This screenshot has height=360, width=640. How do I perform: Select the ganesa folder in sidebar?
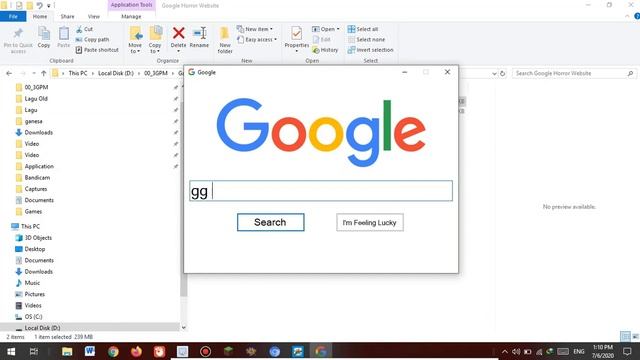pyautogui.click(x=33, y=121)
